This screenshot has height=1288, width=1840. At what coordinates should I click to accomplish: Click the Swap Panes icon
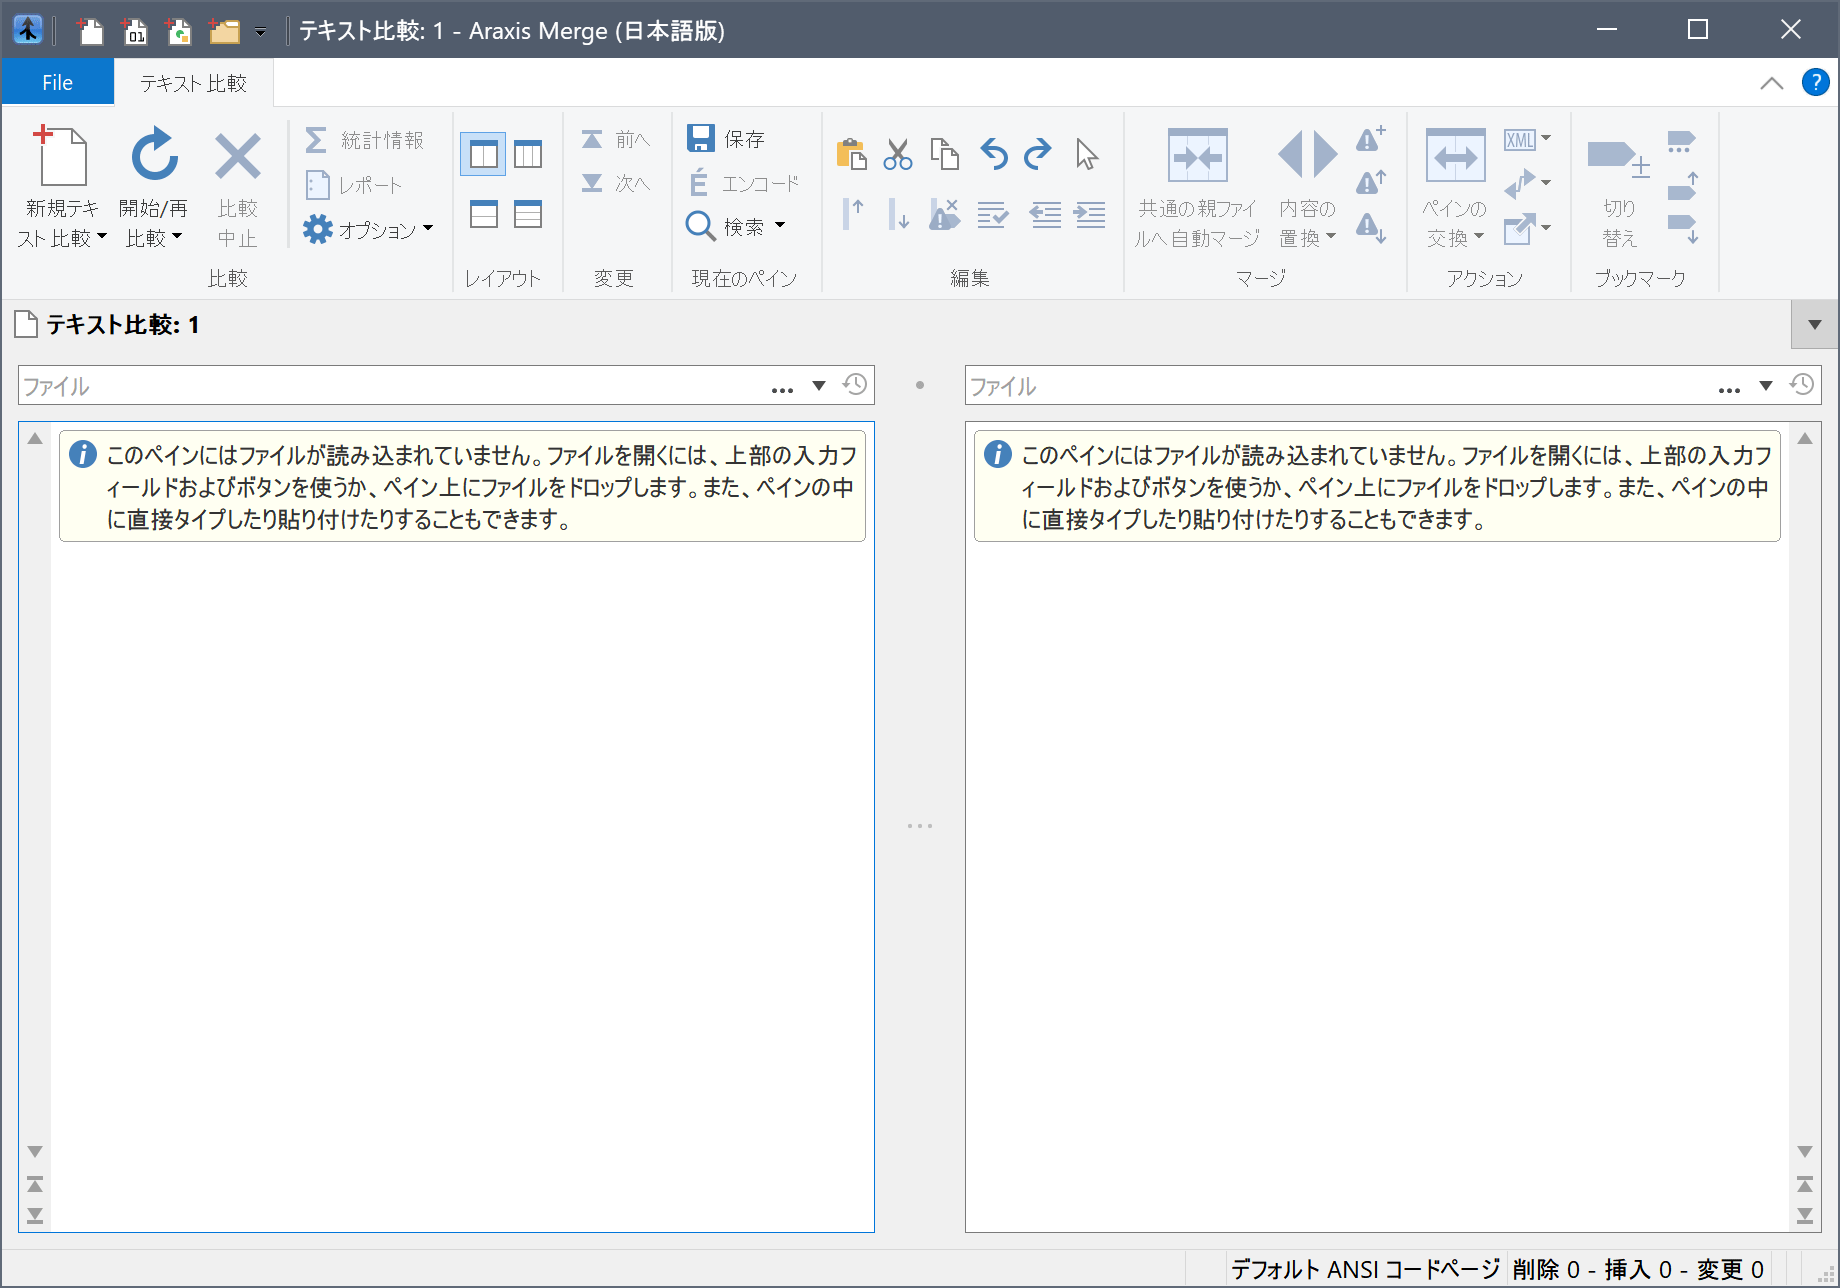point(1455,157)
